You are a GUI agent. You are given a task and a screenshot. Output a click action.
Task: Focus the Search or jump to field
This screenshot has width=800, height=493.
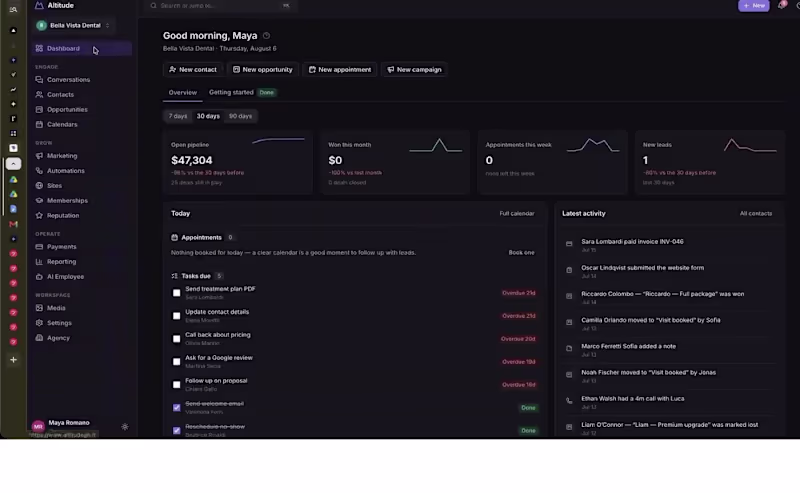coord(220,6)
